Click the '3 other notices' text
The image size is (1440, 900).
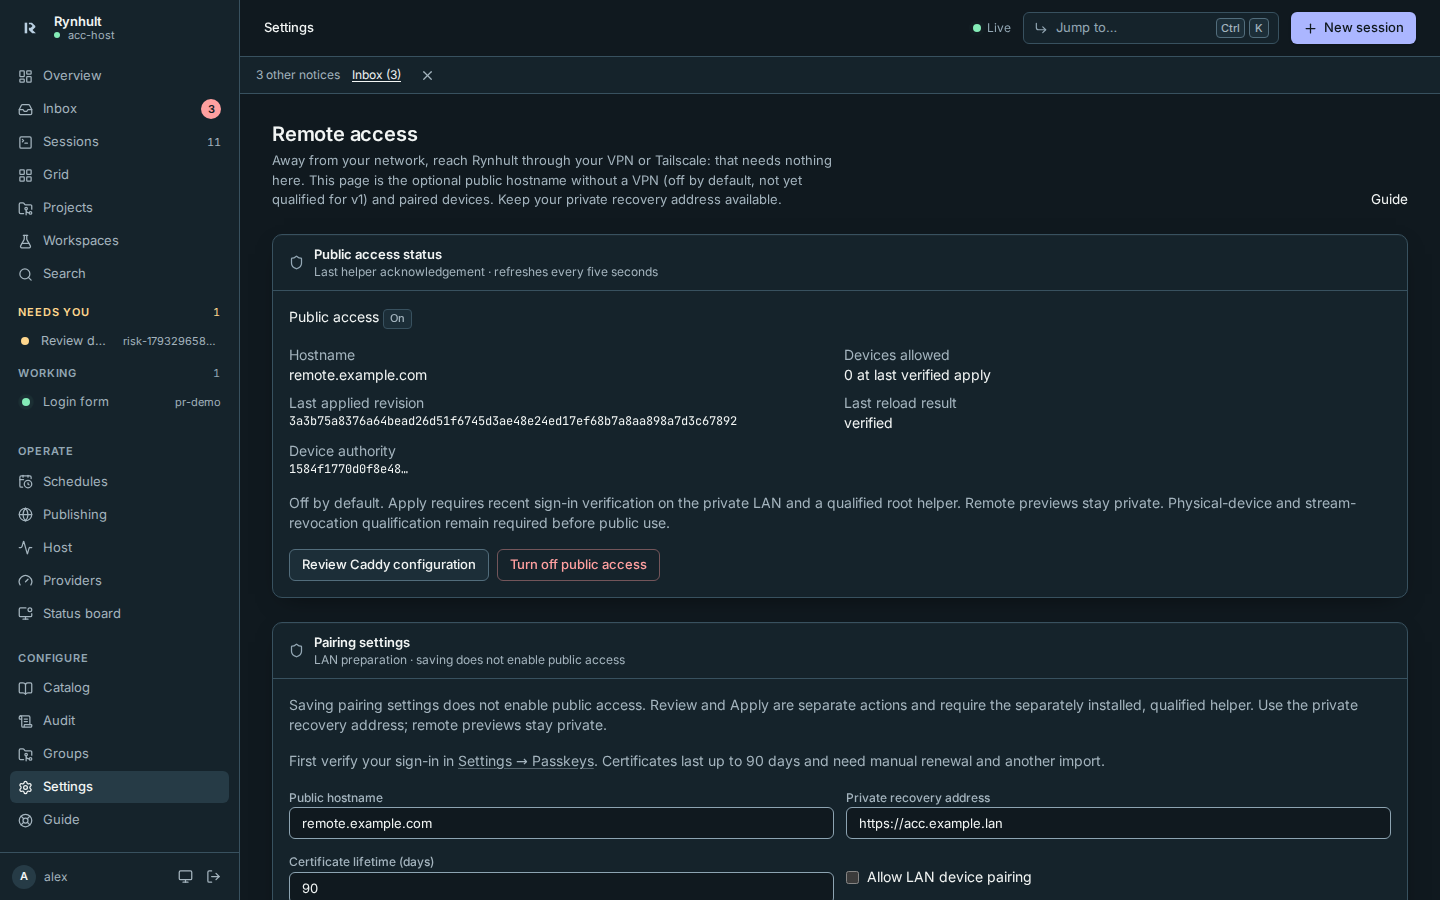(298, 75)
